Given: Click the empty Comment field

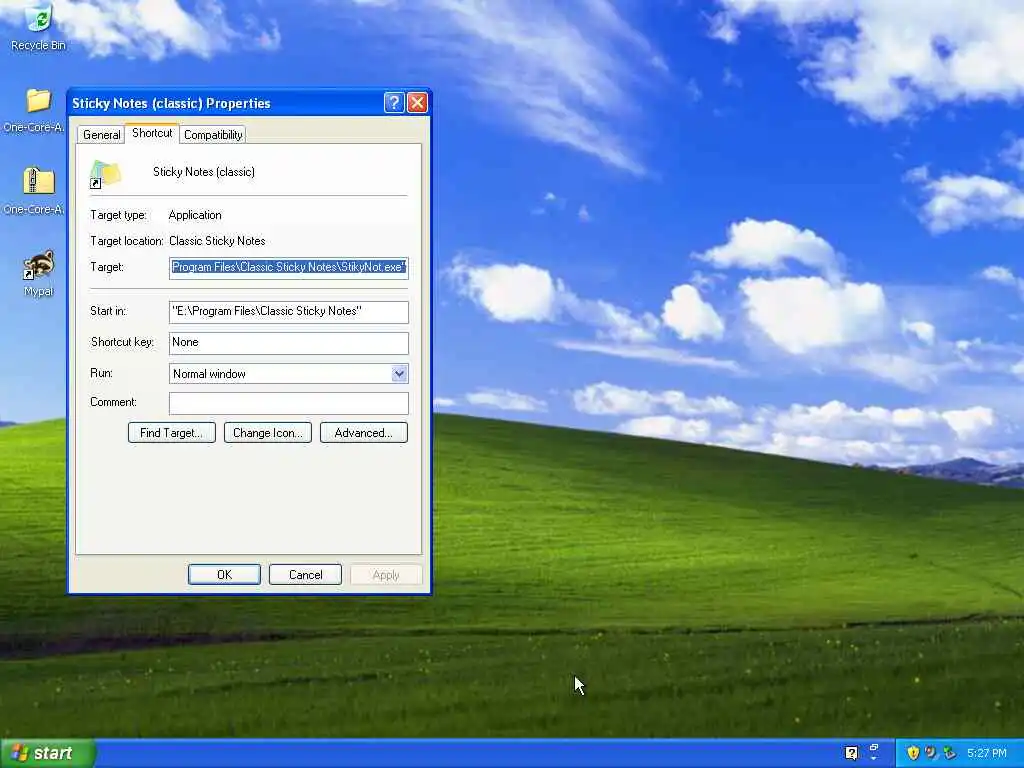Looking at the screenshot, I should pos(289,403).
